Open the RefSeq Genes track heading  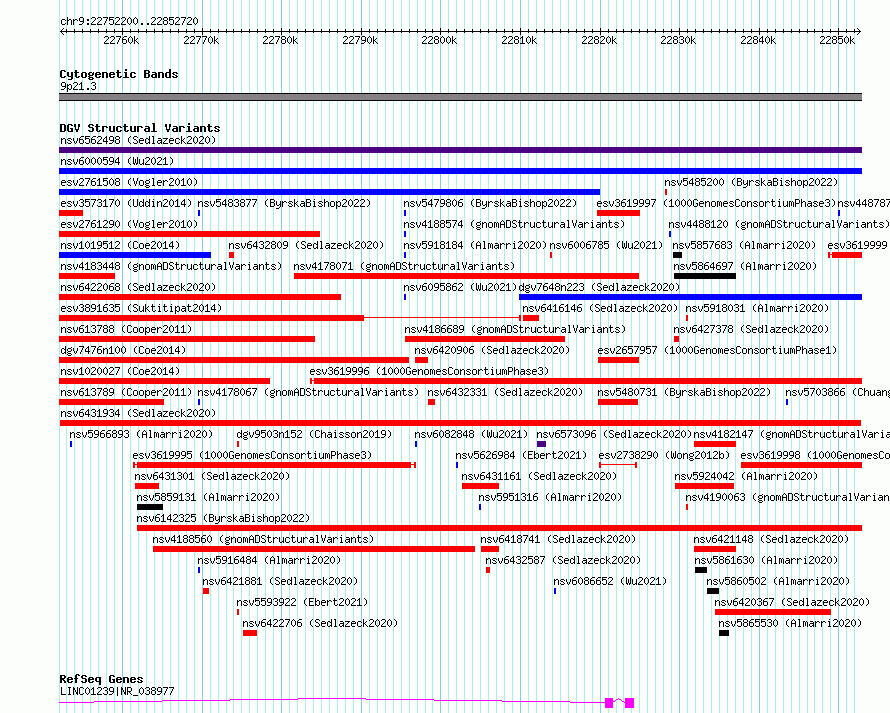[101, 679]
